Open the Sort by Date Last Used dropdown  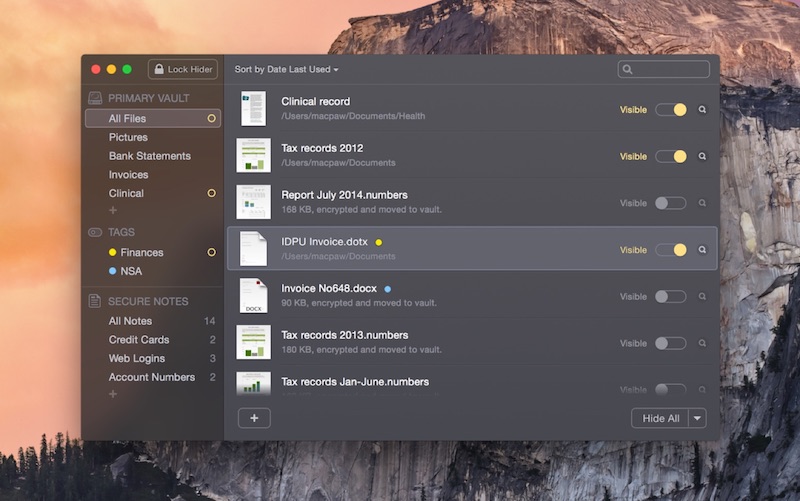pyautogui.click(x=286, y=70)
